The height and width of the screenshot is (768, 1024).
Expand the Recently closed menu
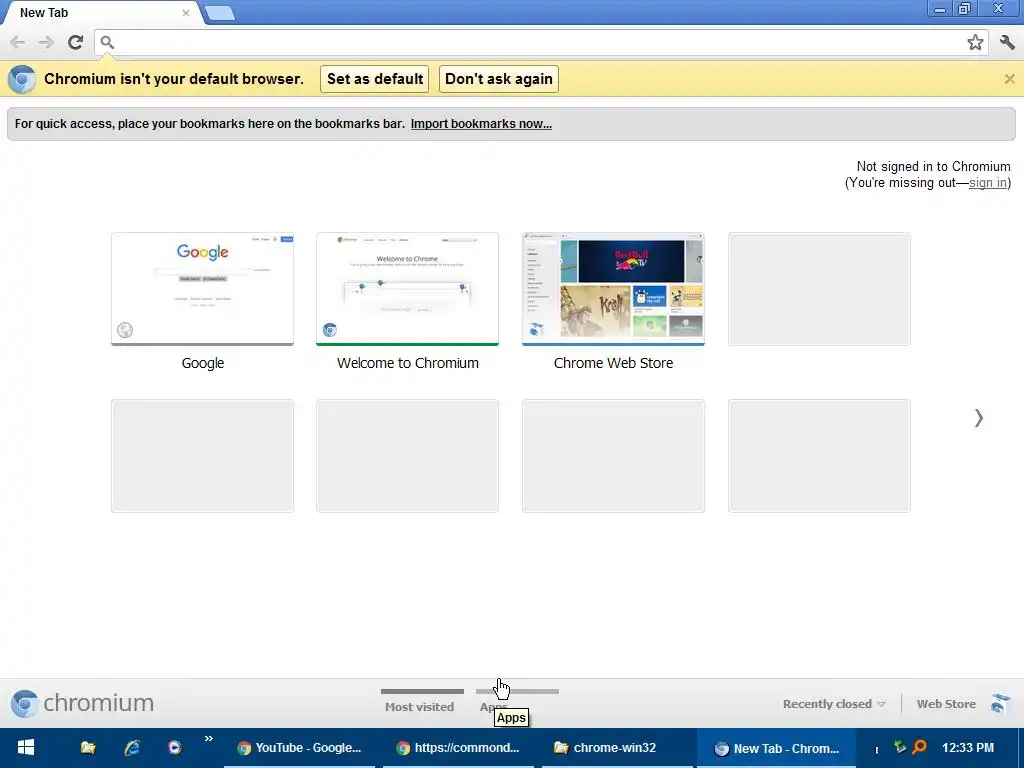click(x=834, y=704)
